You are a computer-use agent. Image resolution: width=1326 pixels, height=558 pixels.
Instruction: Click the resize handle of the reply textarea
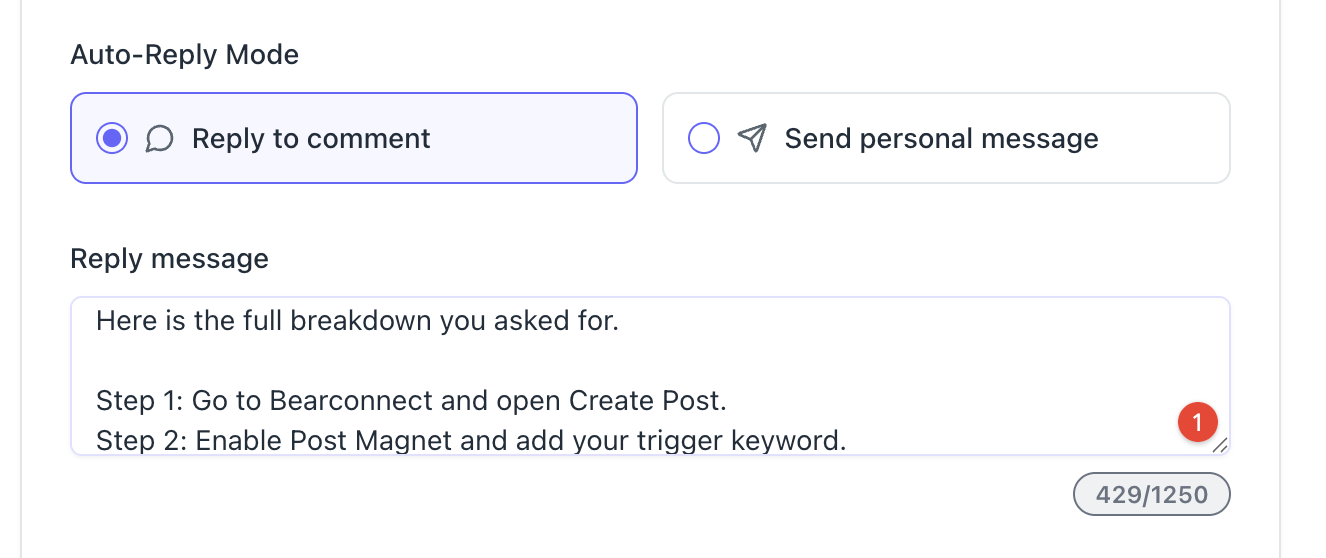[1219, 446]
